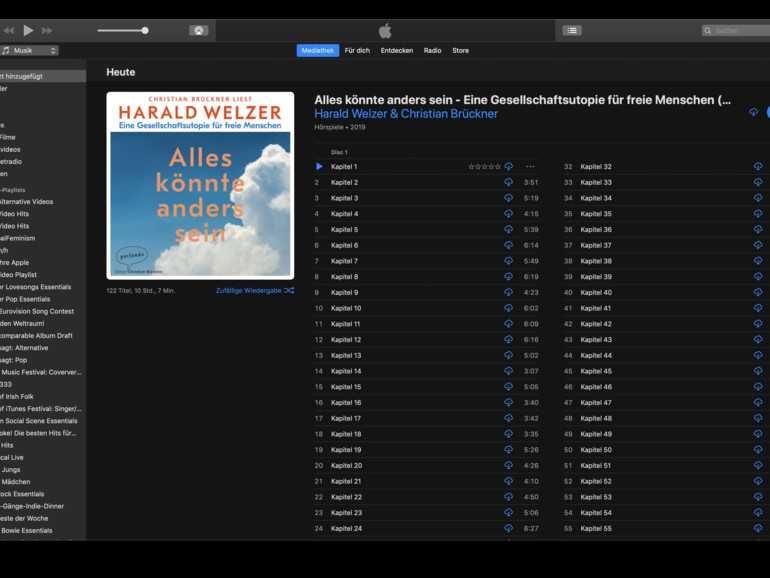Select the Kapitel 14 track title
The height and width of the screenshot is (578, 770).
(x=346, y=371)
